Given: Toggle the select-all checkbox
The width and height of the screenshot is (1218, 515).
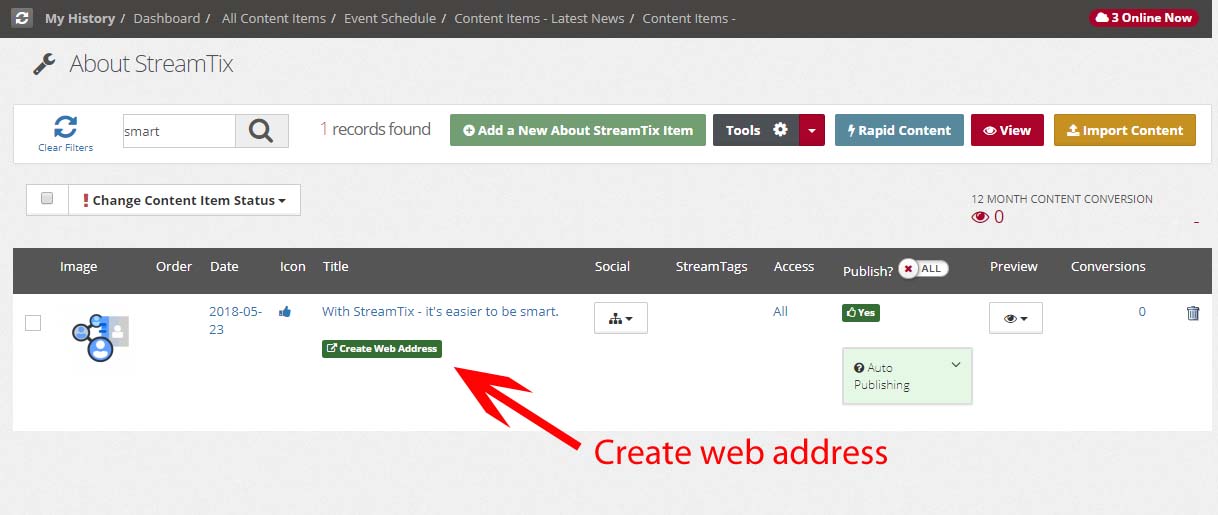Looking at the screenshot, I should click(47, 198).
